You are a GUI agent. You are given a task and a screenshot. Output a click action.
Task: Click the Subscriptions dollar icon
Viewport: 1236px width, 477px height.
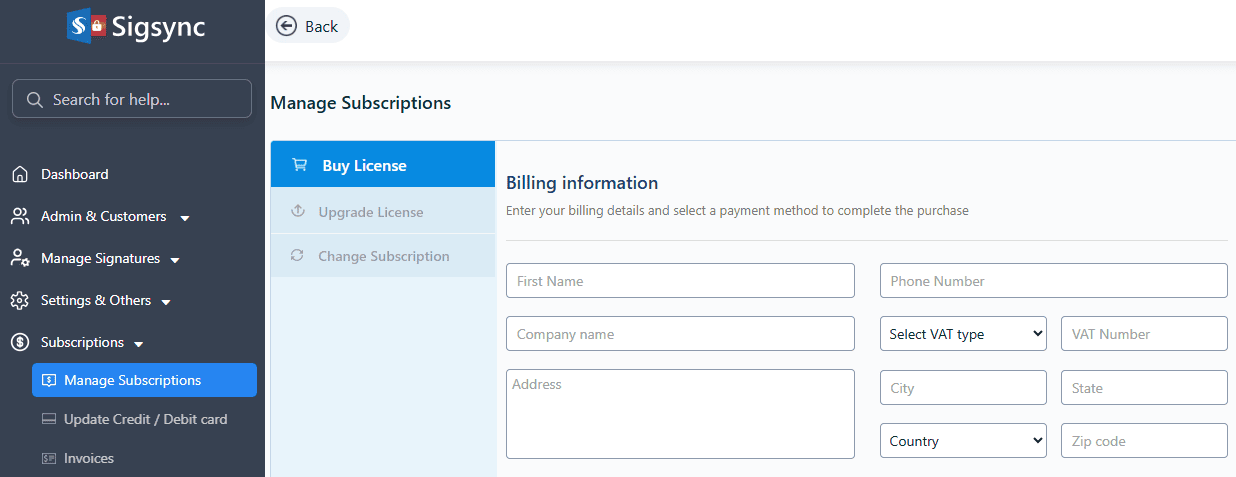[x=20, y=343]
